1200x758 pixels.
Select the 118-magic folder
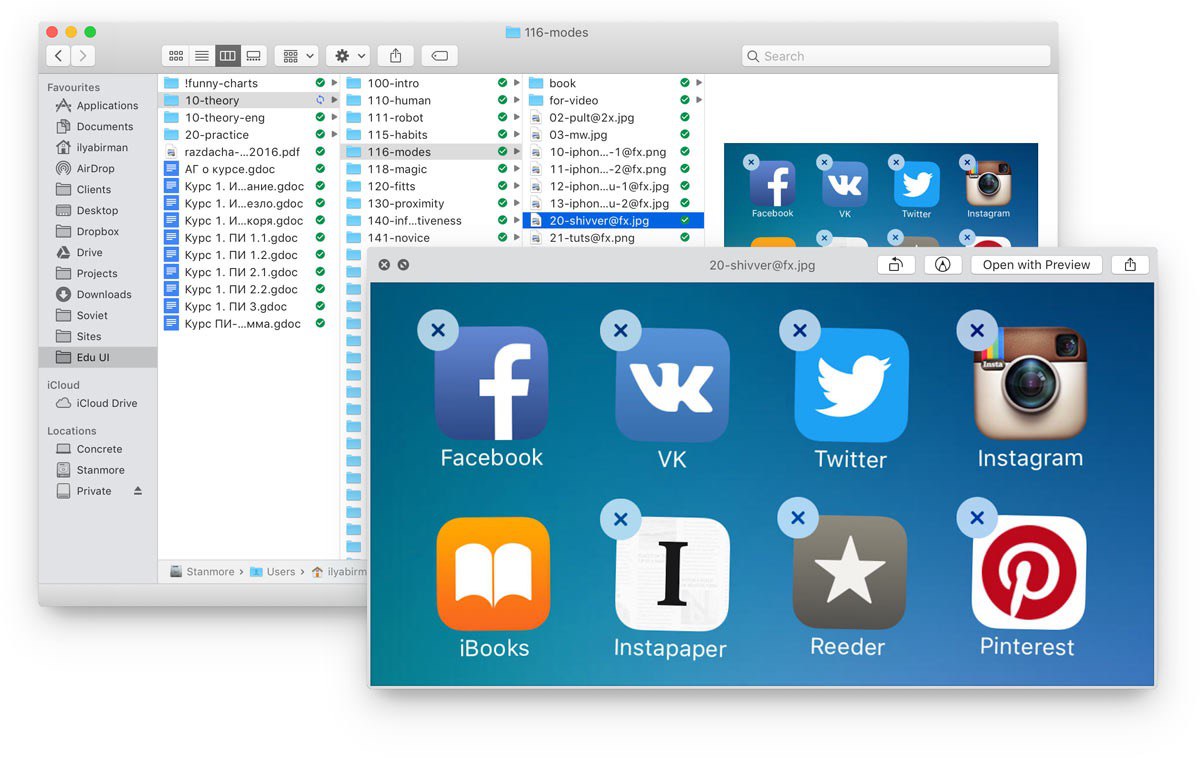[x=431, y=169]
